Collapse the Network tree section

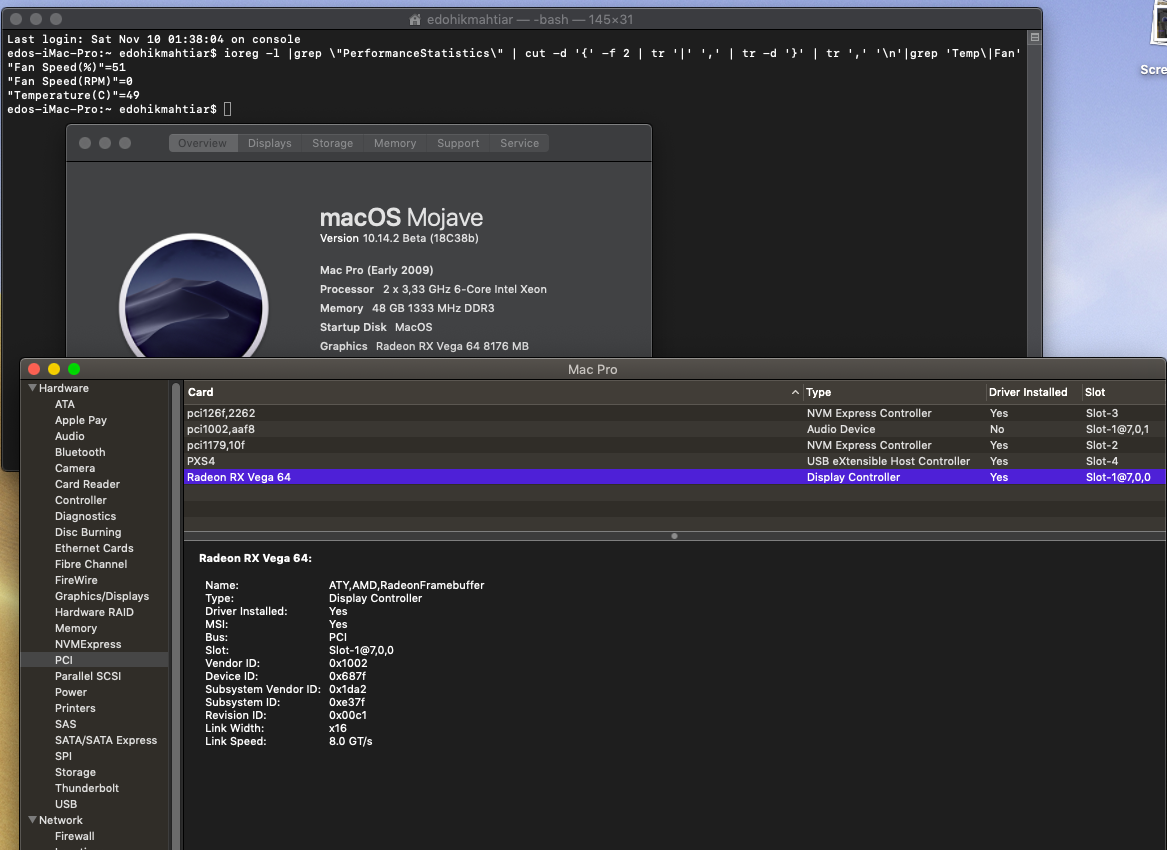click(x=32, y=819)
